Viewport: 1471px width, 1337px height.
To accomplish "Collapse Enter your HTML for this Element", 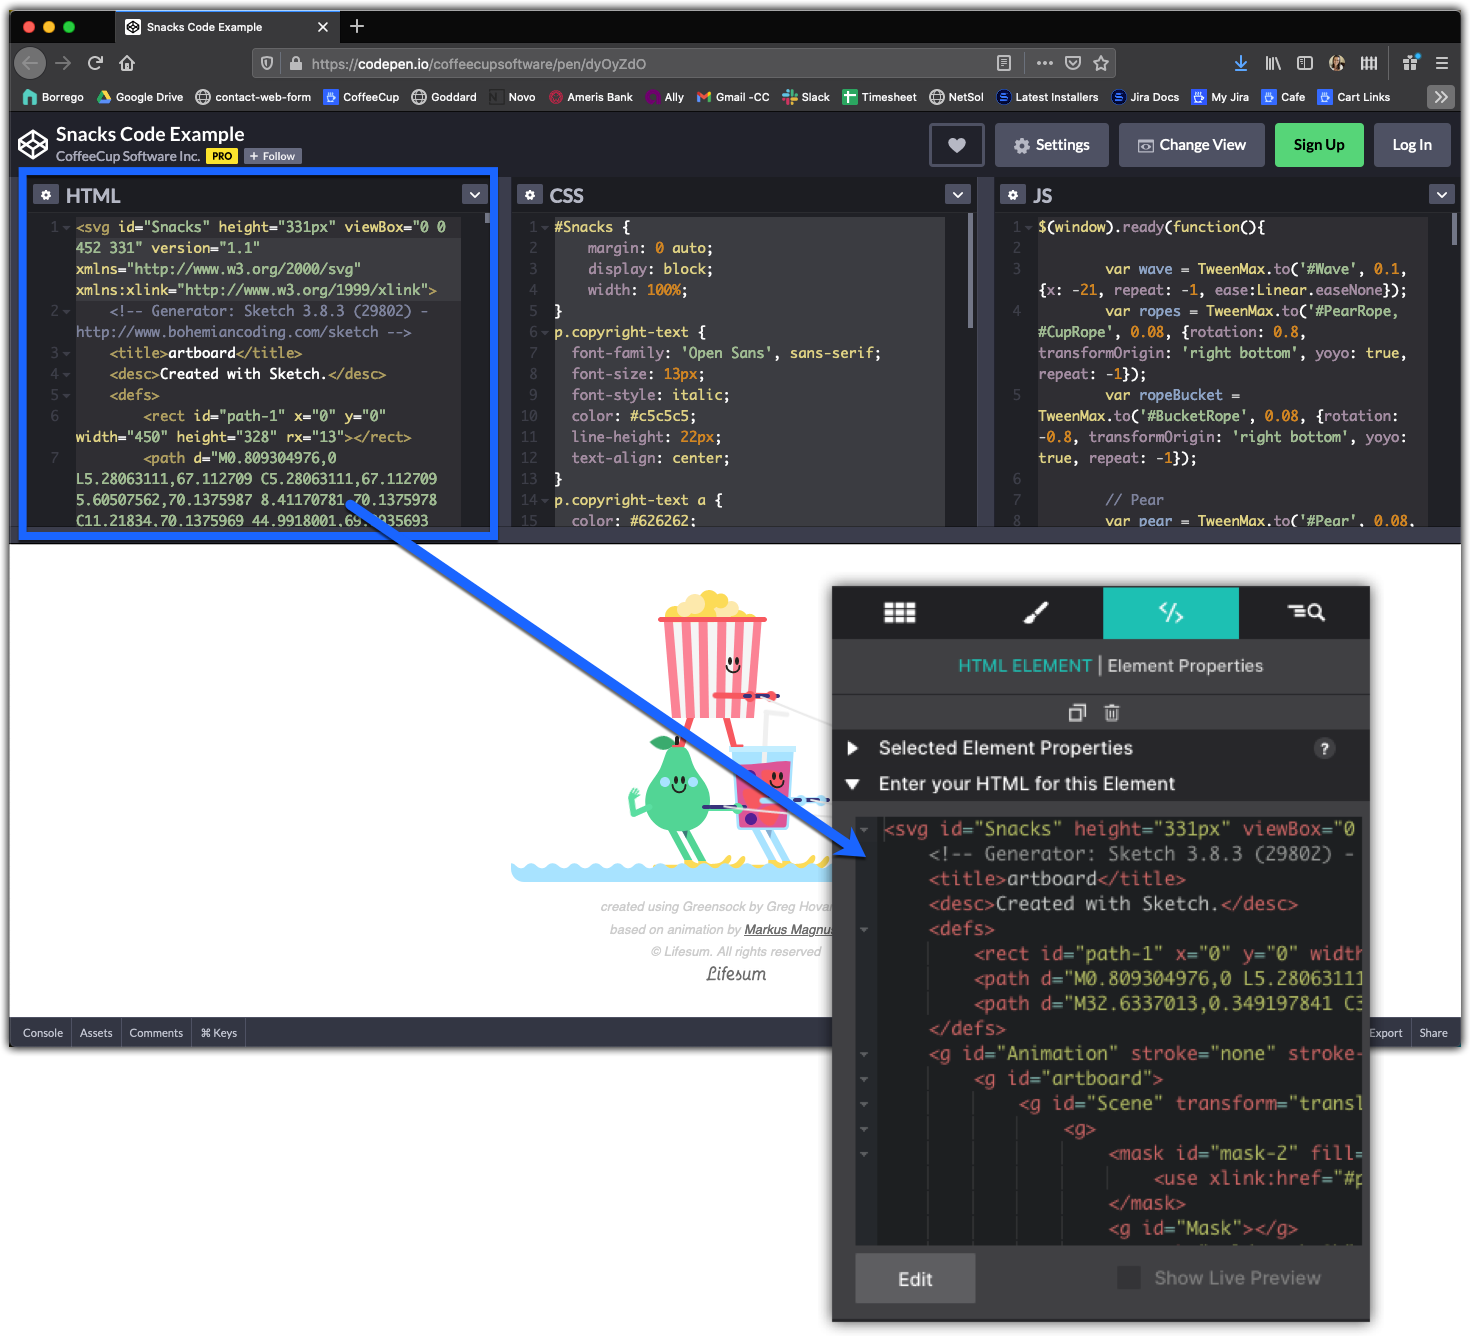I will tap(853, 784).
